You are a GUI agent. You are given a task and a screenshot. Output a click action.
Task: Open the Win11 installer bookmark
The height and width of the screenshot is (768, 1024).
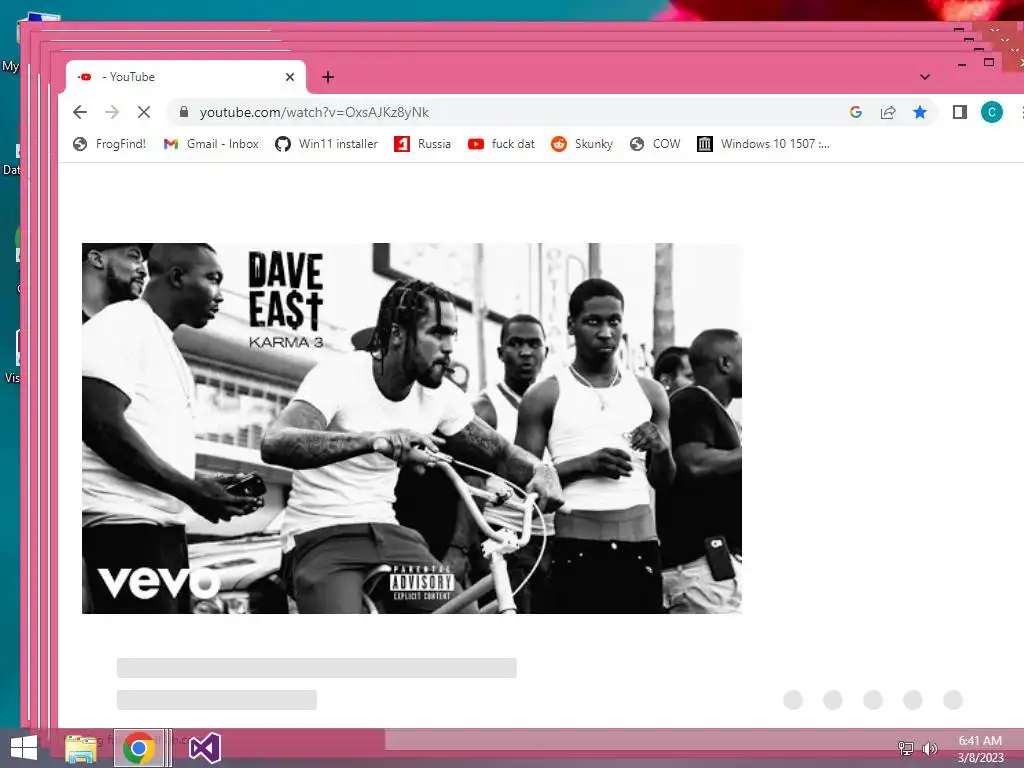click(x=327, y=144)
